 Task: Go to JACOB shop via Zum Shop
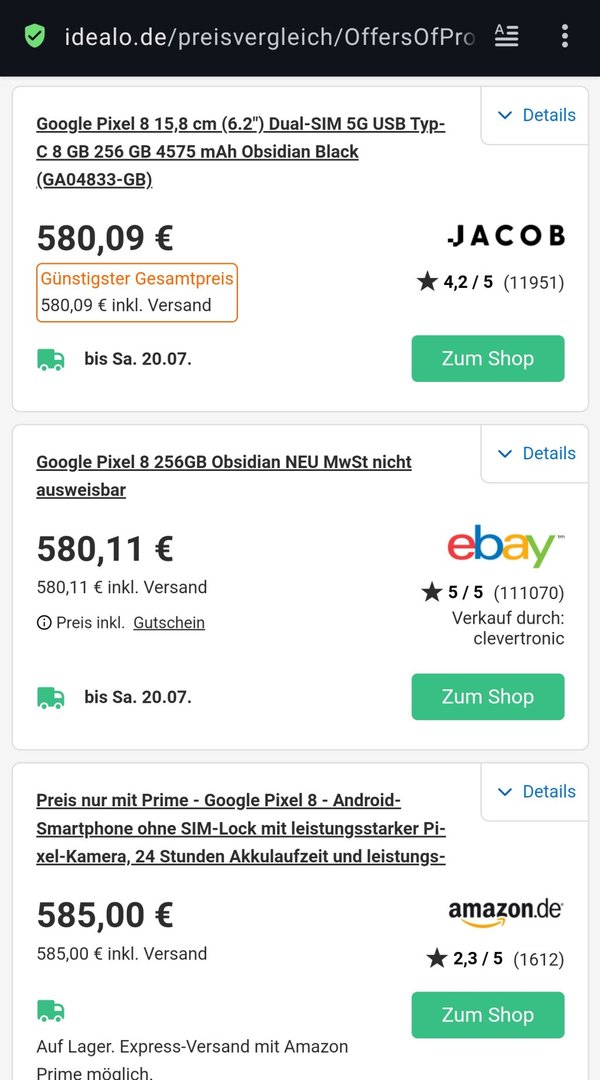click(488, 359)
